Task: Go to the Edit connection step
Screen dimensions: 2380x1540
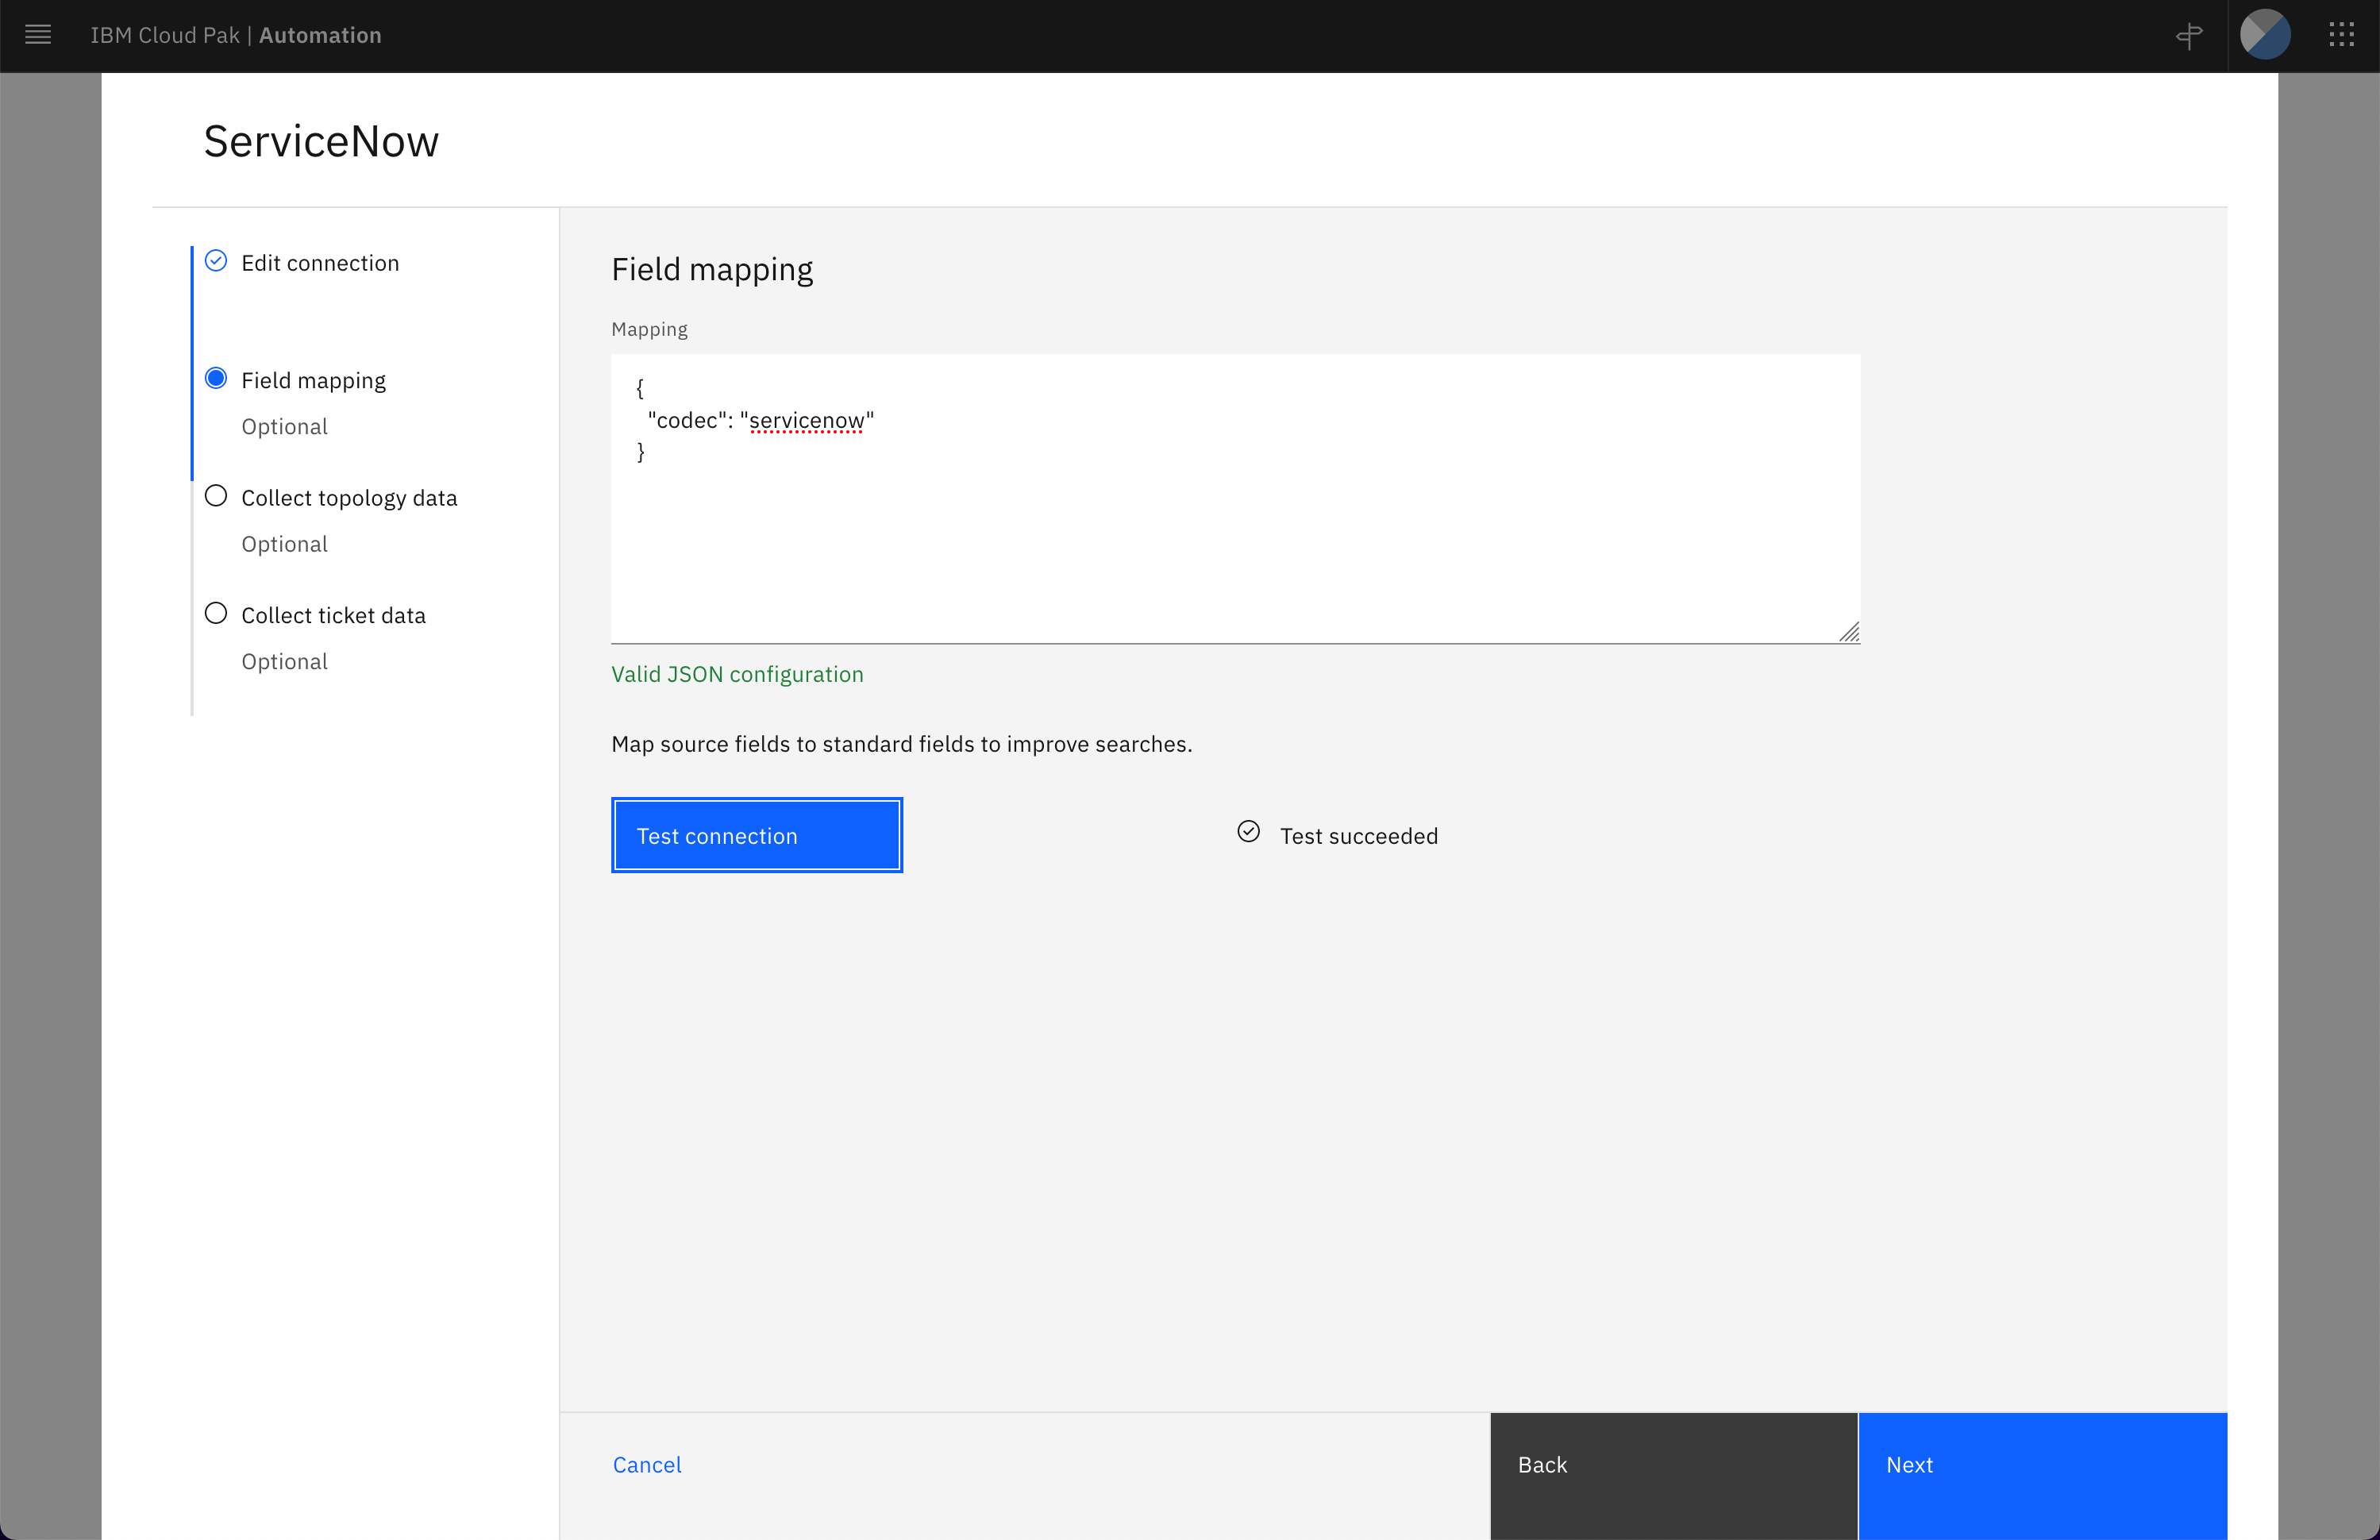Action: (x=320, y=263)
